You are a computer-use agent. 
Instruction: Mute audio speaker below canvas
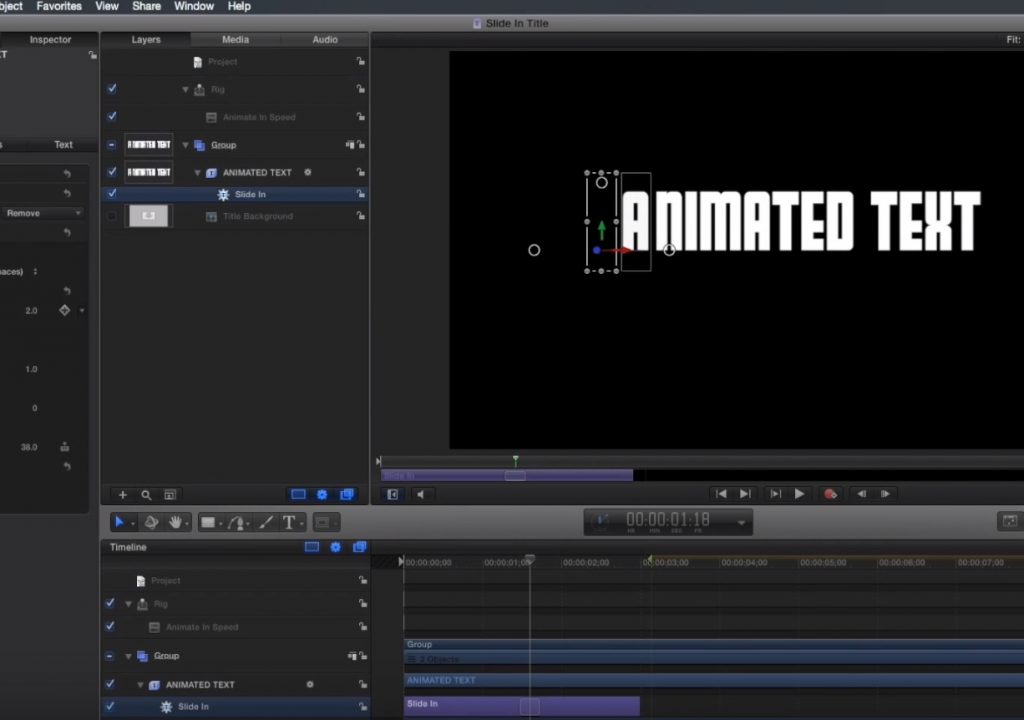click(x=421, y=495)
